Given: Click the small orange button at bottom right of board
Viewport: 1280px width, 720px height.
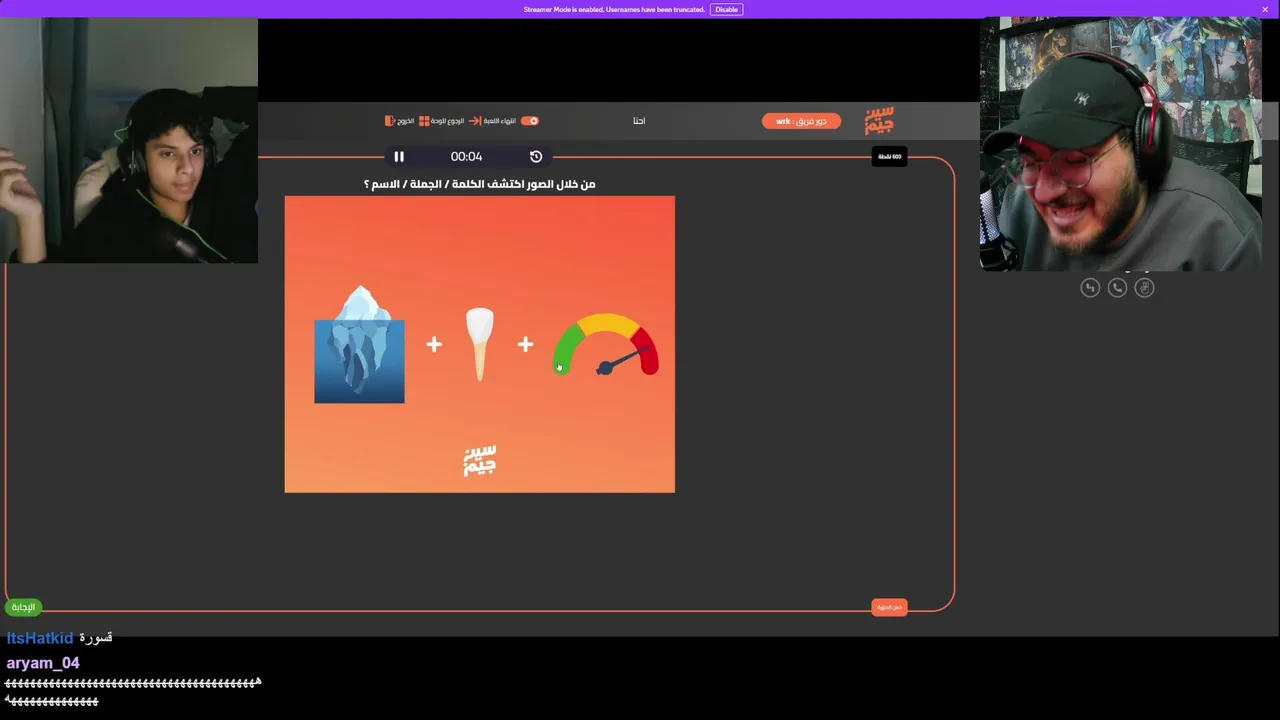Looking at the screenshot, I should pos(889,607).
